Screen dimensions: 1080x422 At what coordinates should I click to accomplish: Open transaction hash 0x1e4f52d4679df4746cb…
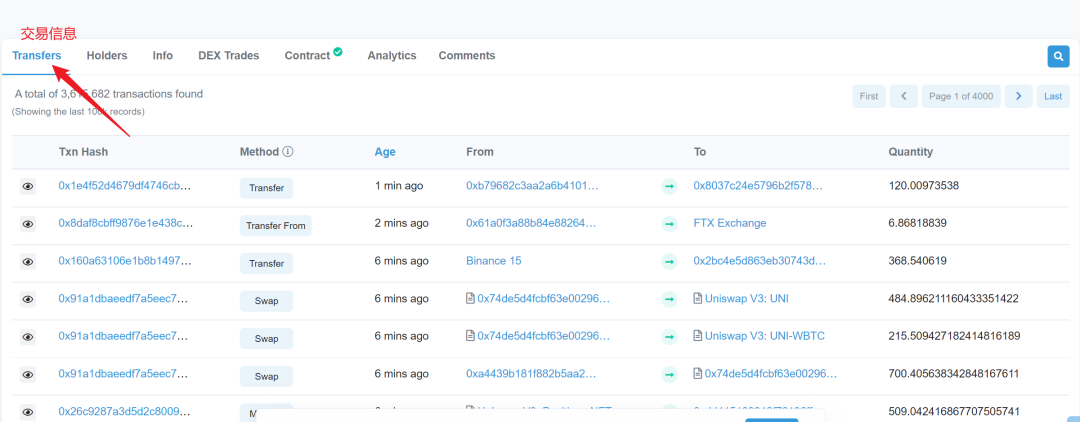click(x=125, y=186)
